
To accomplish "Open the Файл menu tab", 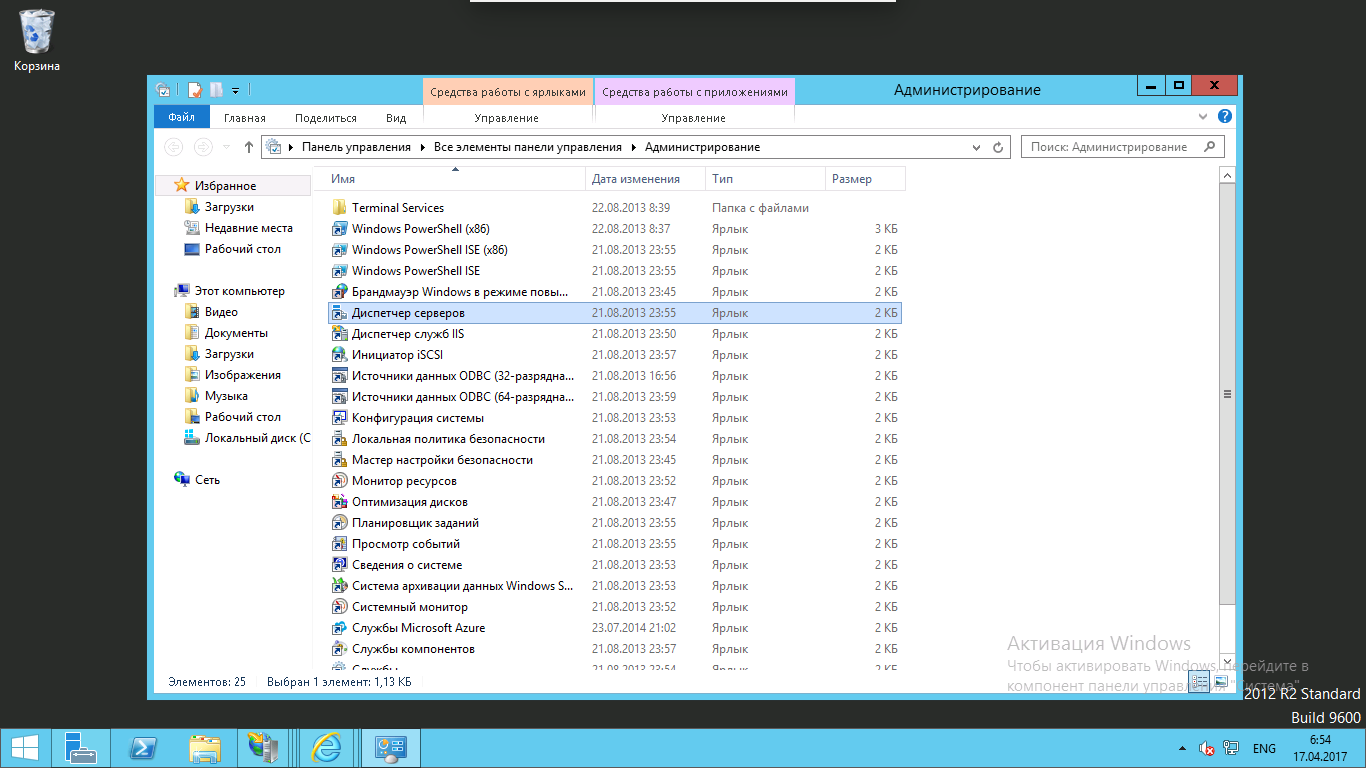I will [181, 117].
